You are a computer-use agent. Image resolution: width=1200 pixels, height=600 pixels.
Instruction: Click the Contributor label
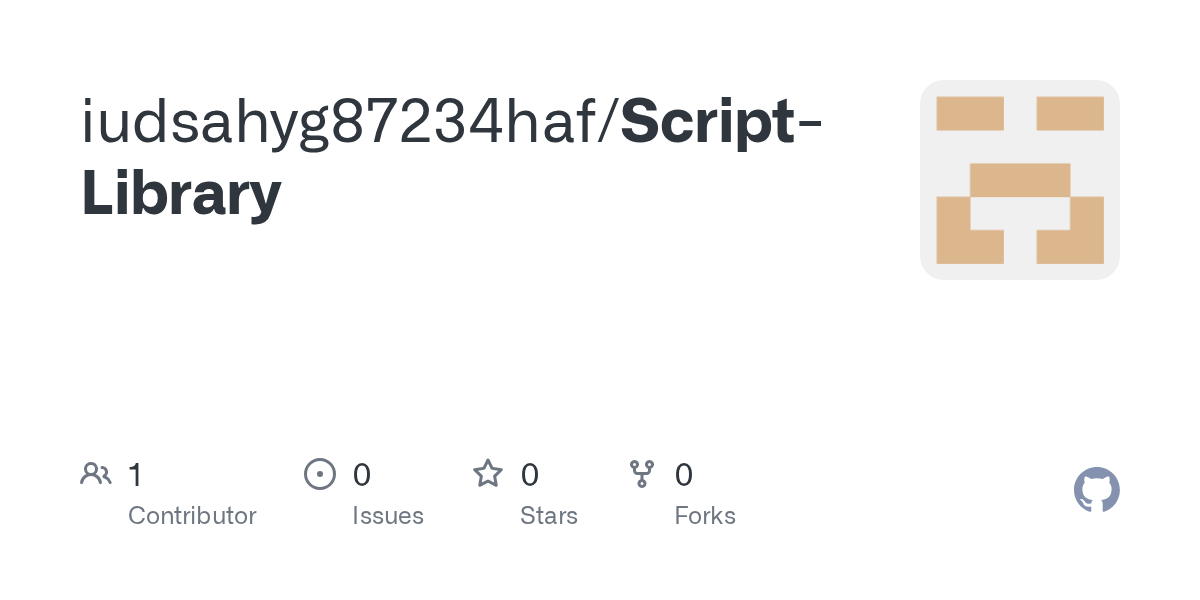[192, 516]
